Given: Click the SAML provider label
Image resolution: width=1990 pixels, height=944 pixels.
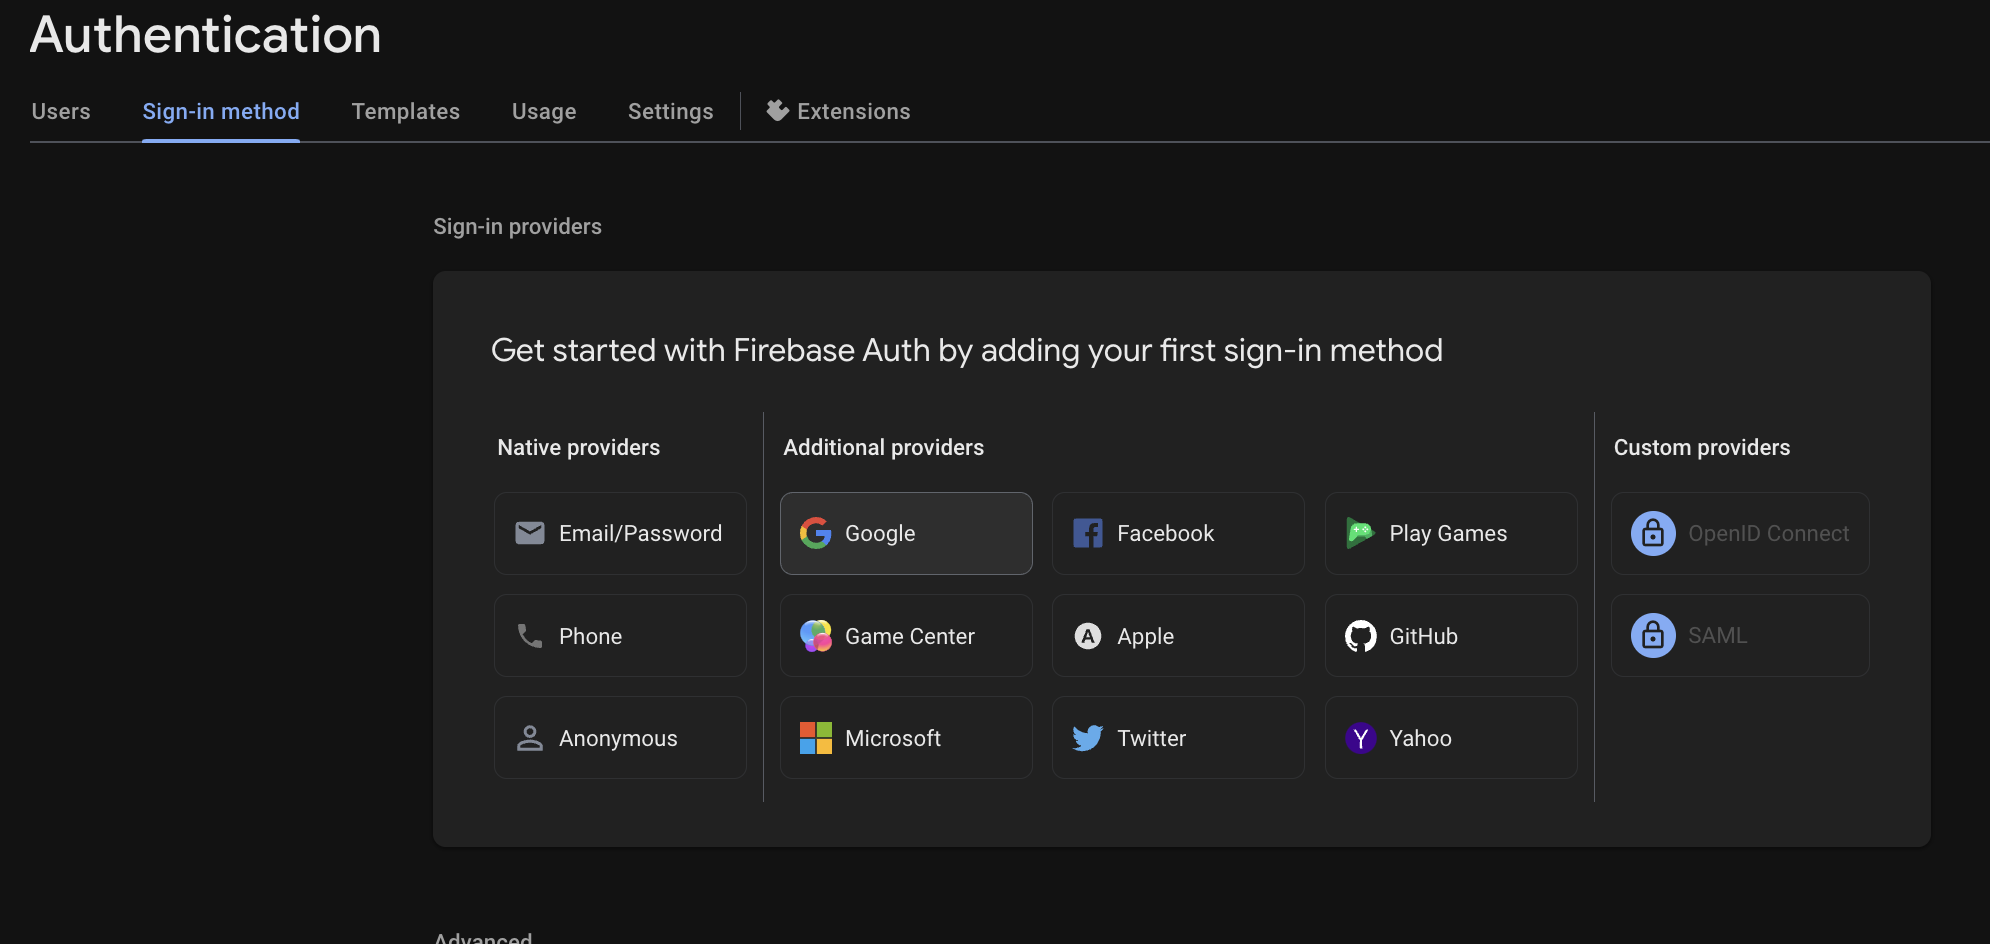Looking at the screenshot, I should click(x=1718, y=635).
